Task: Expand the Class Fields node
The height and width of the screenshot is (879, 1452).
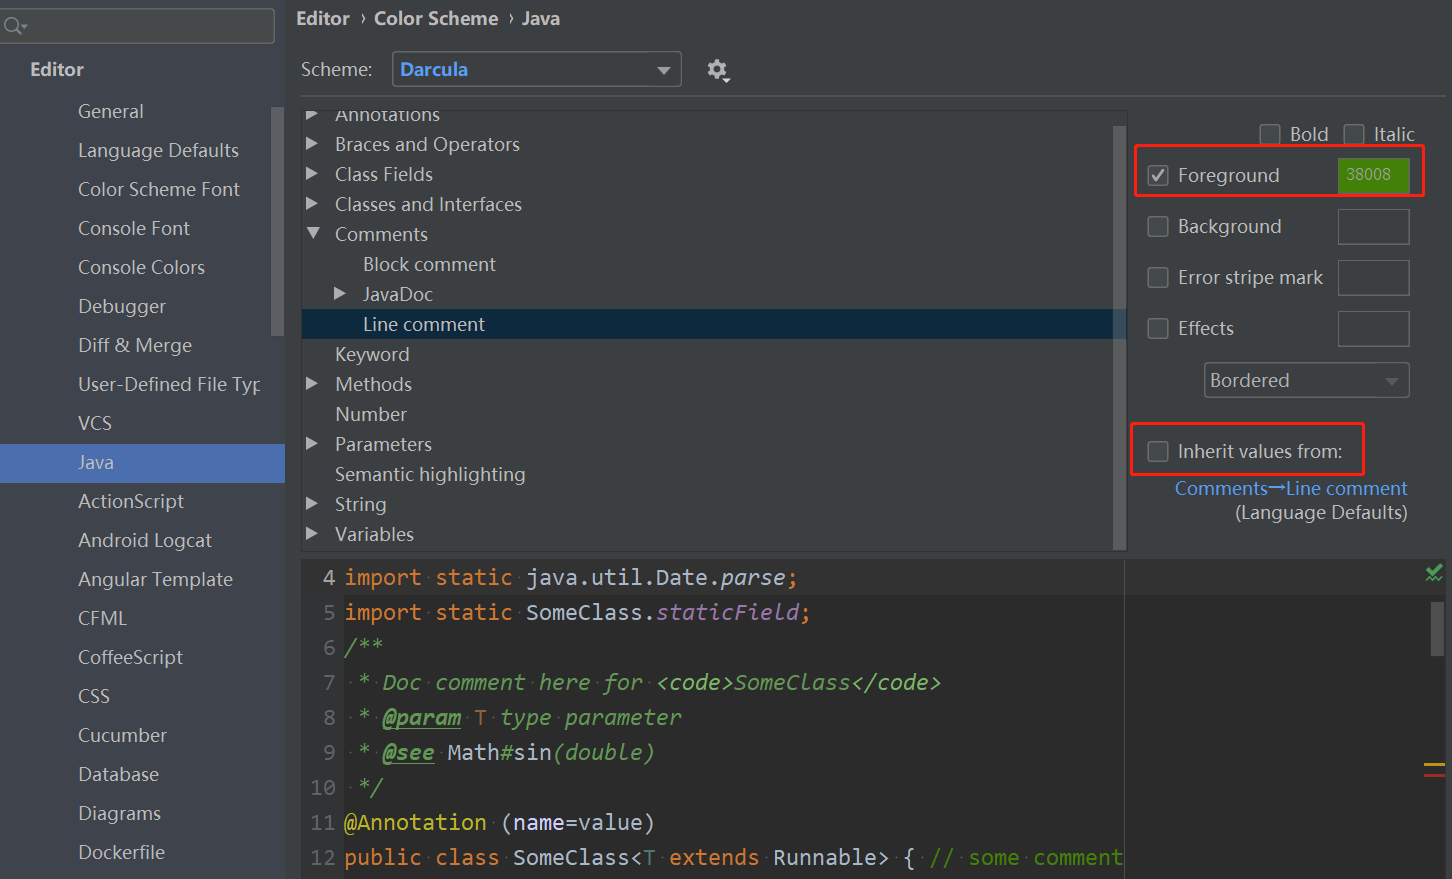Action: coord(312,174)
